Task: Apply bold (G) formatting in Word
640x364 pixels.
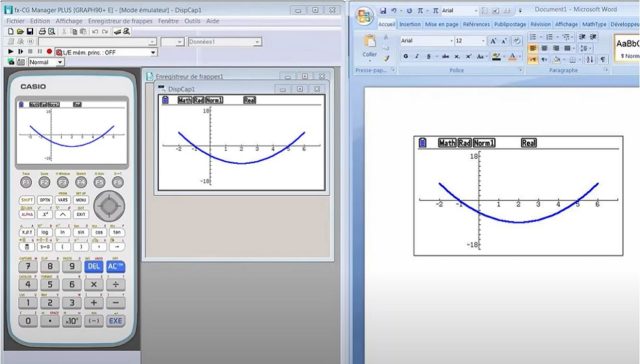Action: click(x=406, y=56)
